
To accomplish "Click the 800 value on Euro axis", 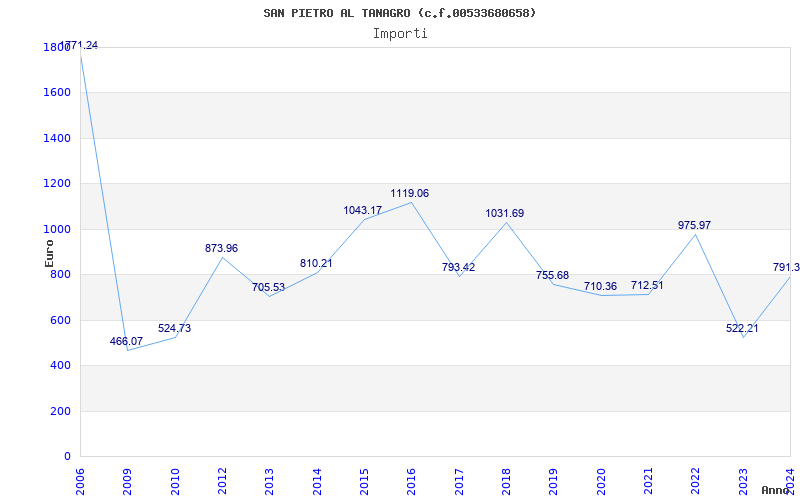I will 60,275.
